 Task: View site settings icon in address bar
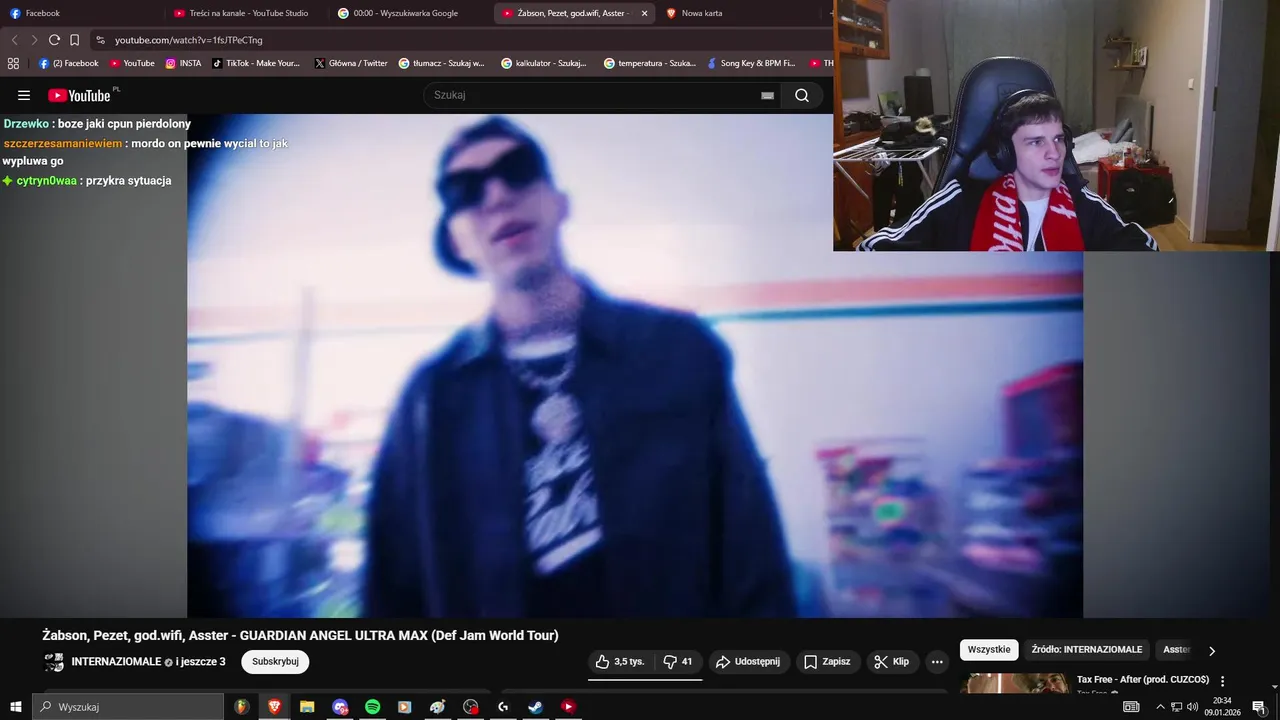click(x=100, y=40)
